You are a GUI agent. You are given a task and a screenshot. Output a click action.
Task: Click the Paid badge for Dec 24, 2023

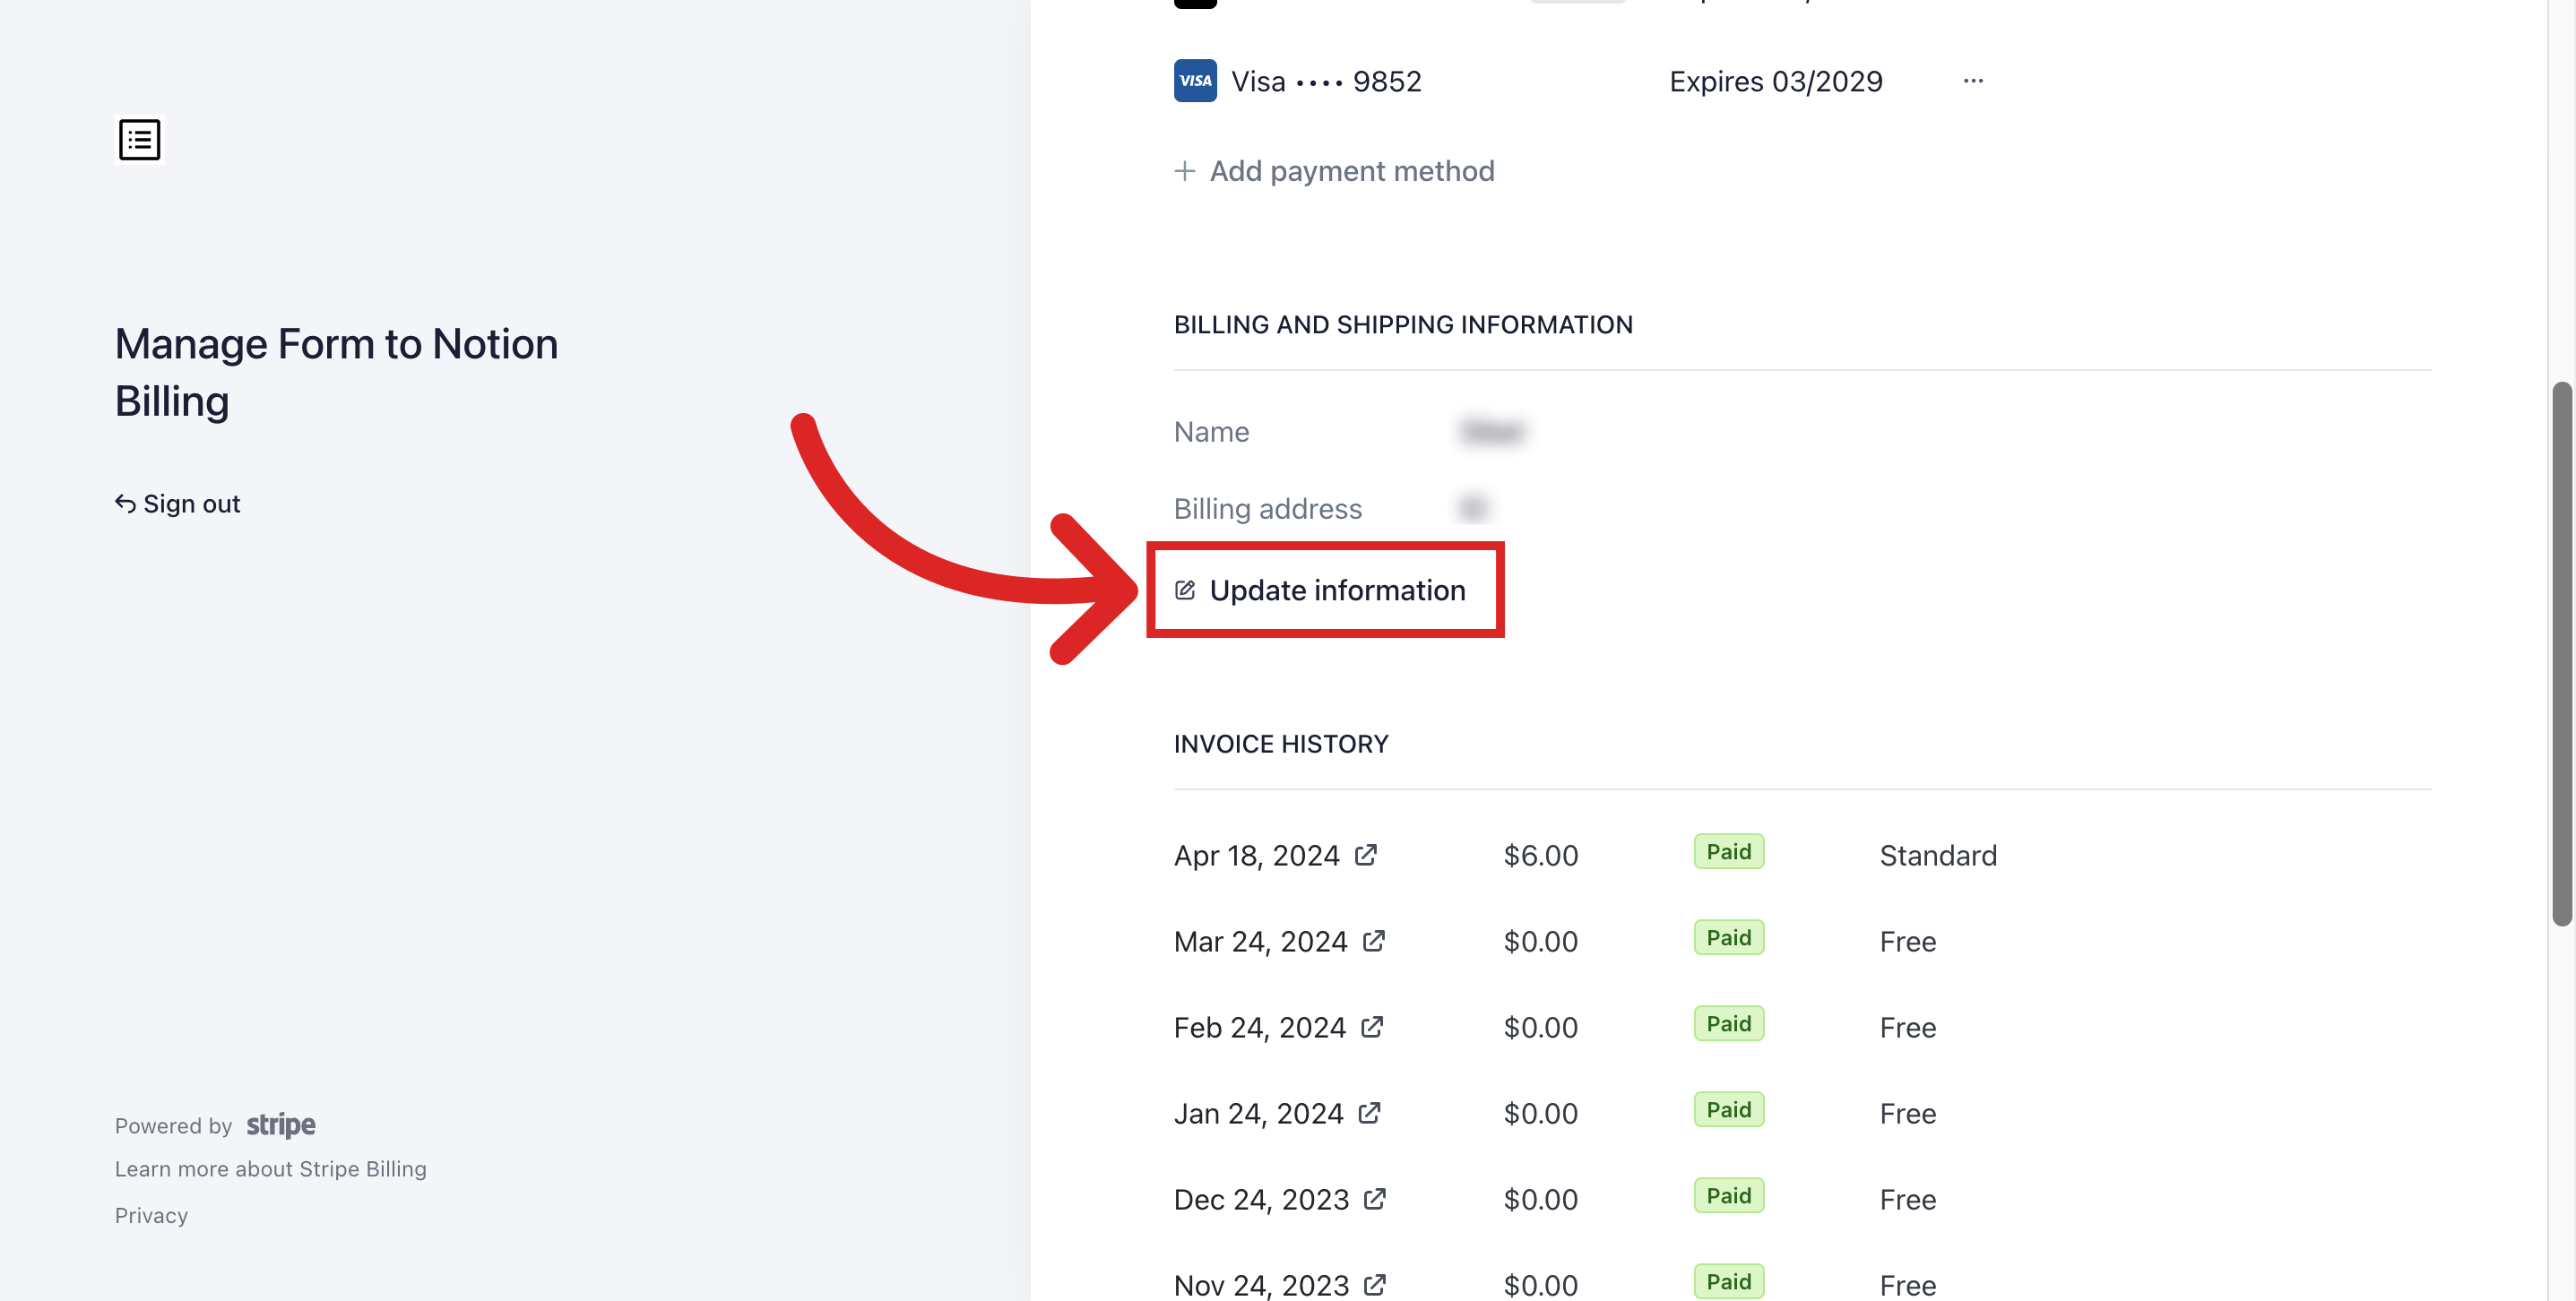pyautogui.click(x=1729, y=1196)
